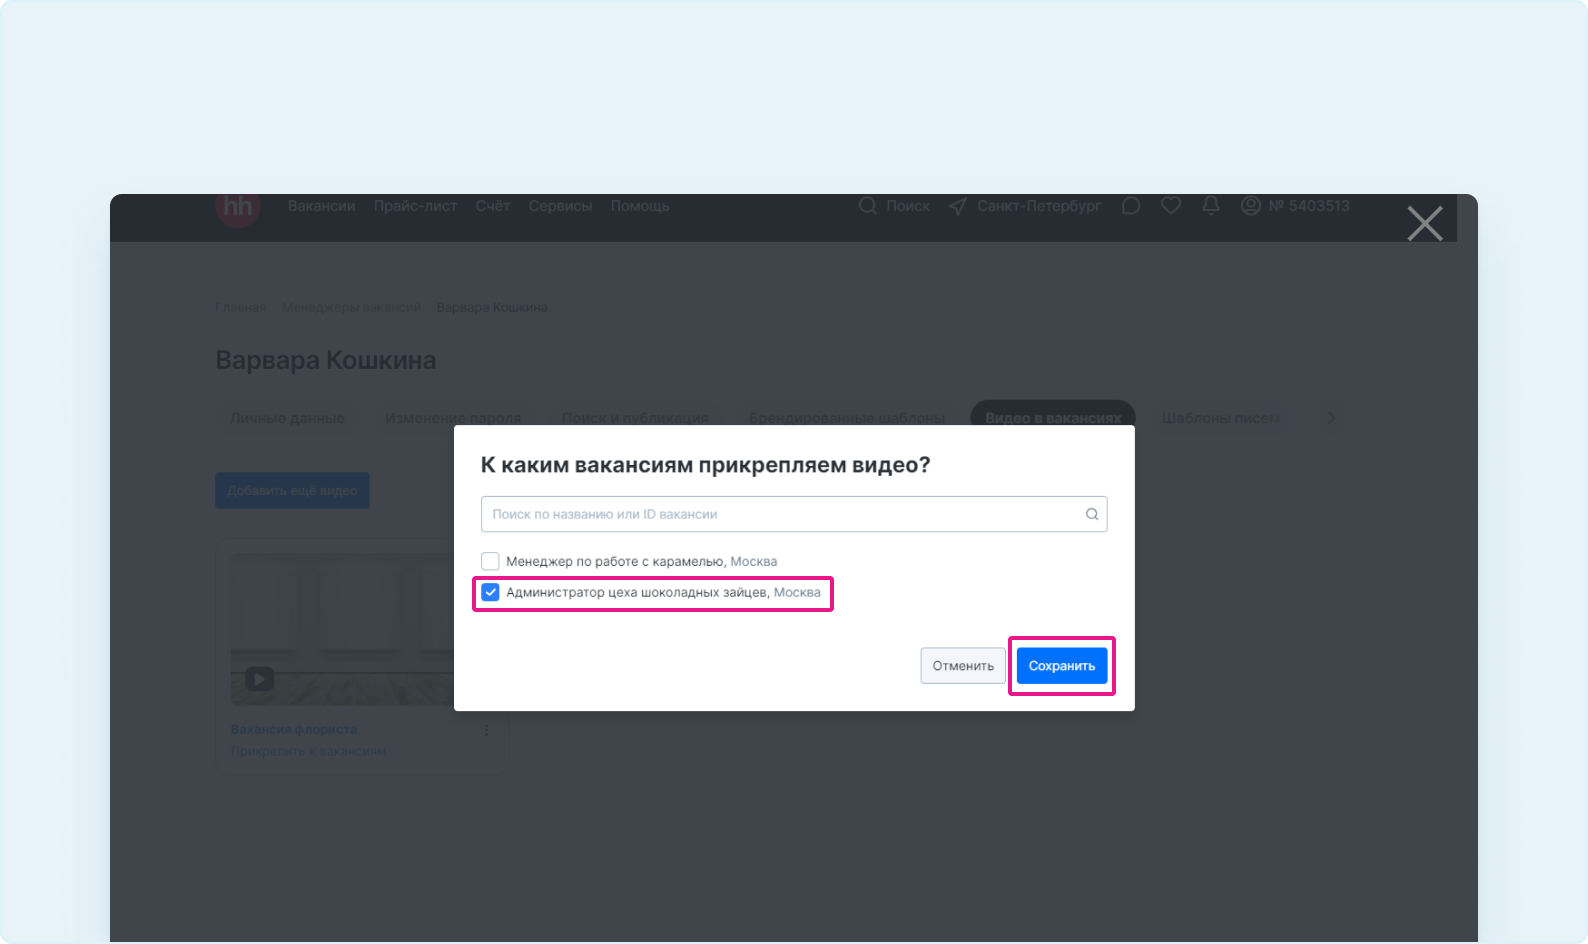Open the chat messages icon

(1131, 206)
